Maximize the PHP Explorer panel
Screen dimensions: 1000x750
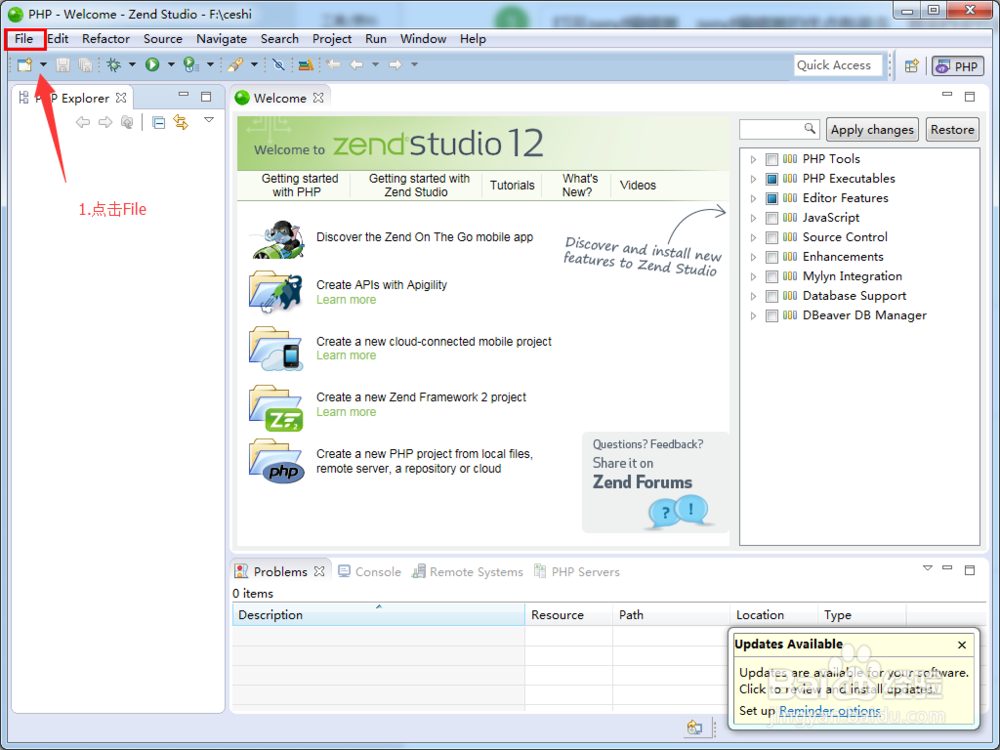(x=205, y=97)
